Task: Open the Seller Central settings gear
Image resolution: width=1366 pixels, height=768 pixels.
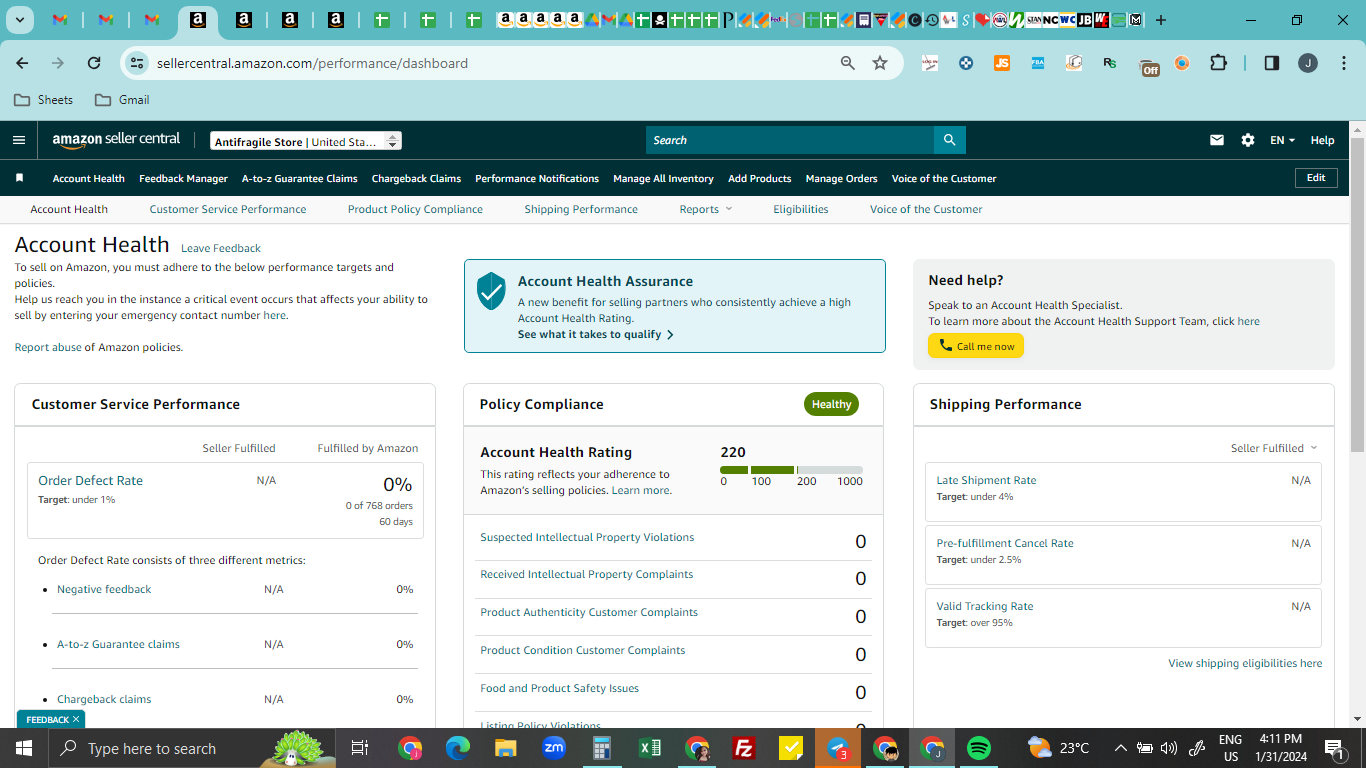Action: point(1248,140)
